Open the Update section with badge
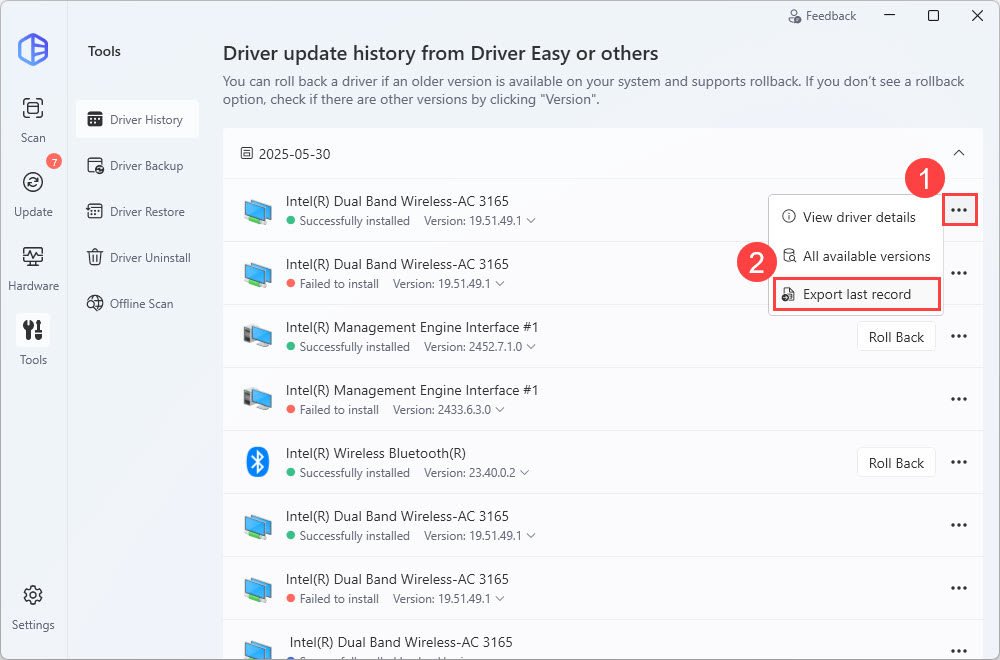 [33, 192]
